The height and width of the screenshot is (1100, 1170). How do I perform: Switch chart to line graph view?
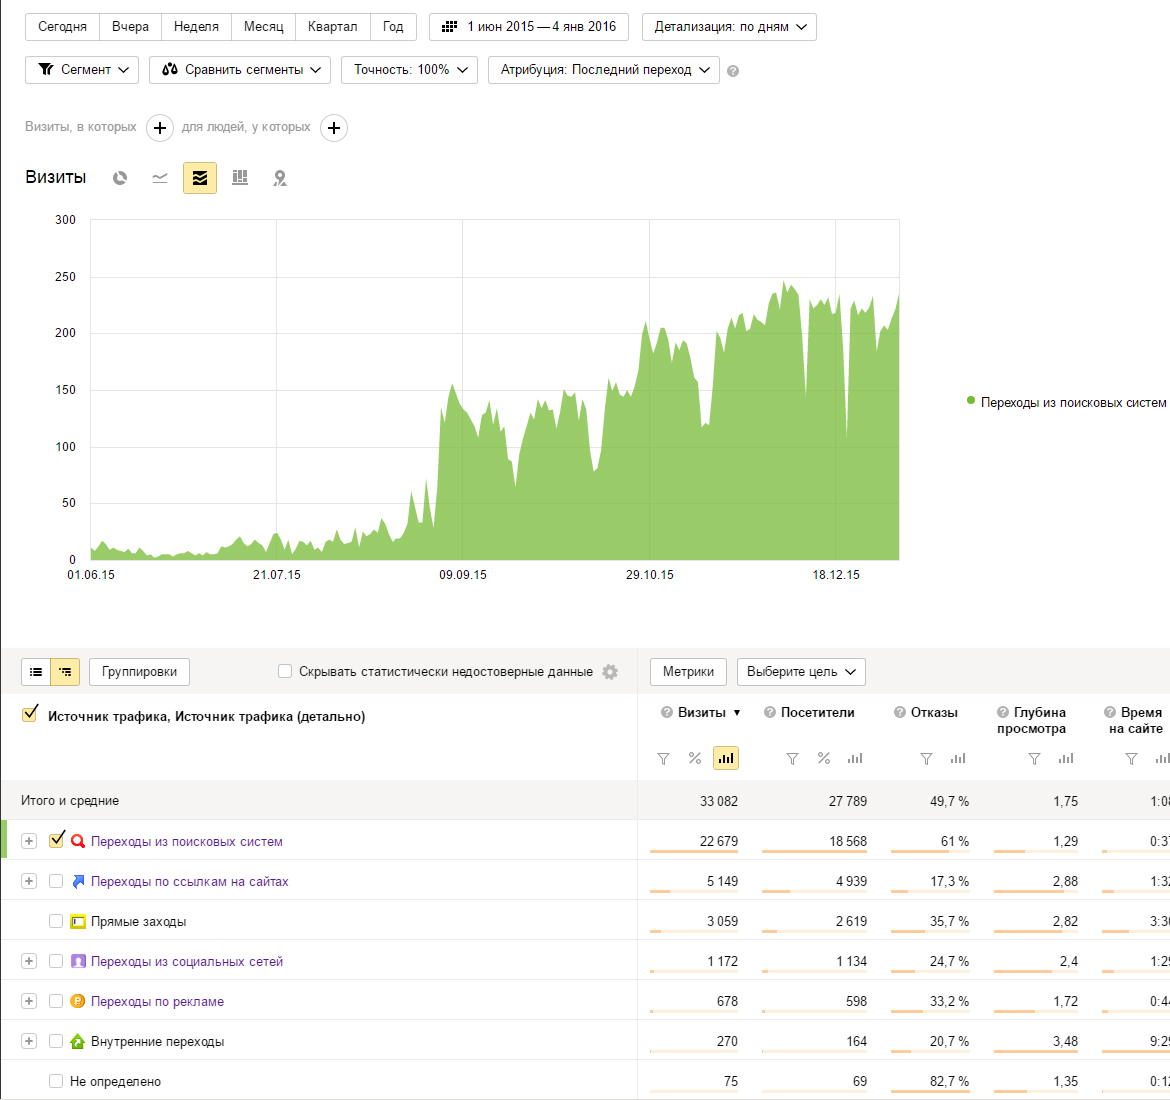click(x=160, y=178)
